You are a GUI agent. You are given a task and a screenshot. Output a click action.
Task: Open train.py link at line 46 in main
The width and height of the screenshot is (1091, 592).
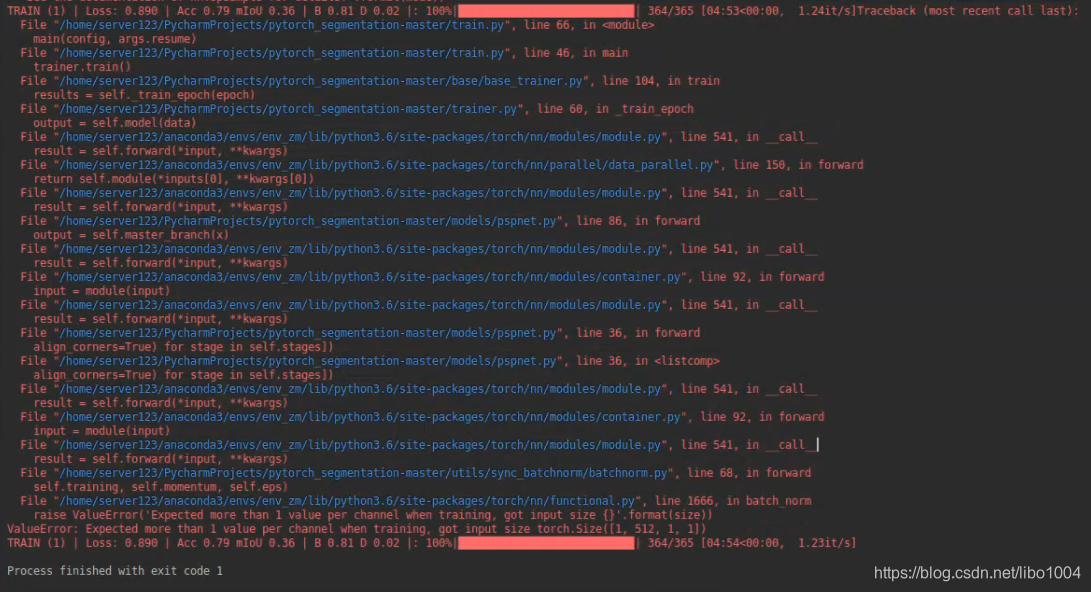point(282,53)
